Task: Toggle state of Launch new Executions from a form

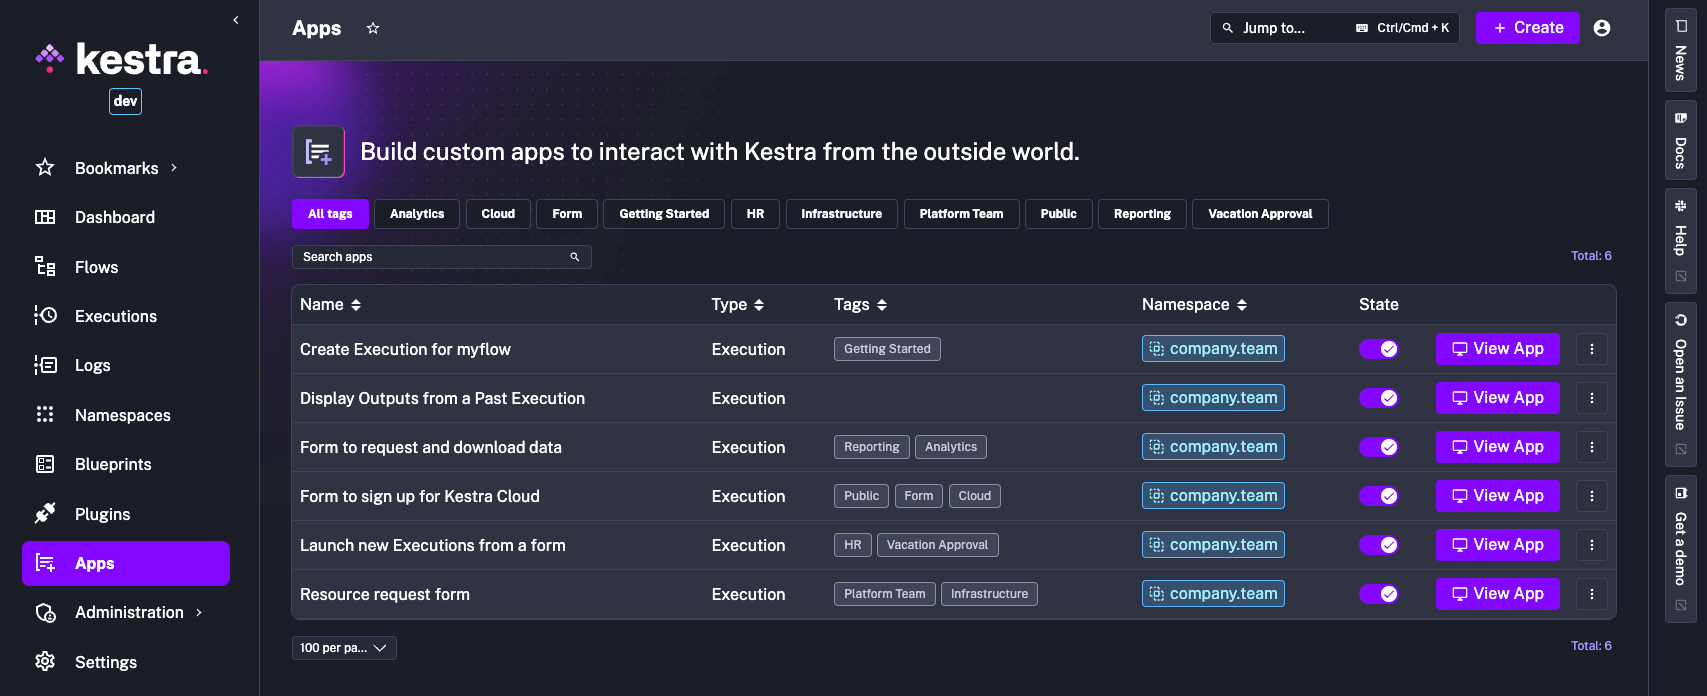Action: point(1379,545)
